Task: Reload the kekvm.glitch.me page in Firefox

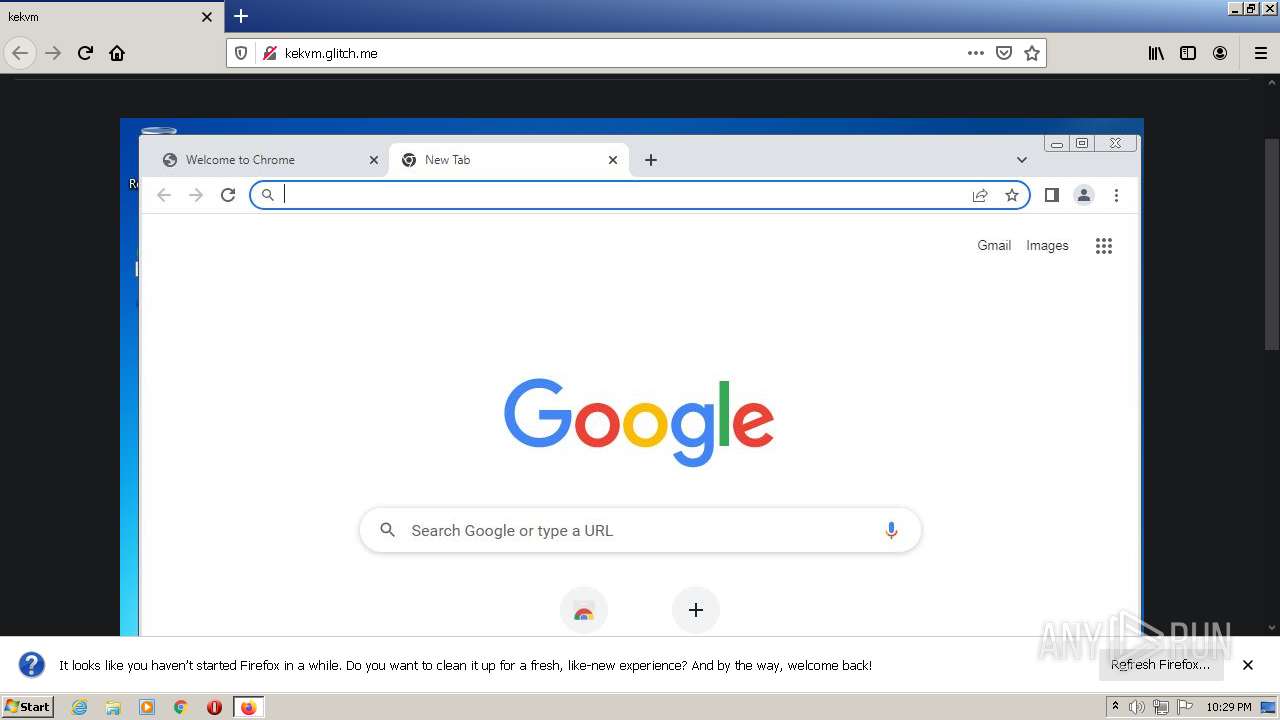Action: [86, 53]
